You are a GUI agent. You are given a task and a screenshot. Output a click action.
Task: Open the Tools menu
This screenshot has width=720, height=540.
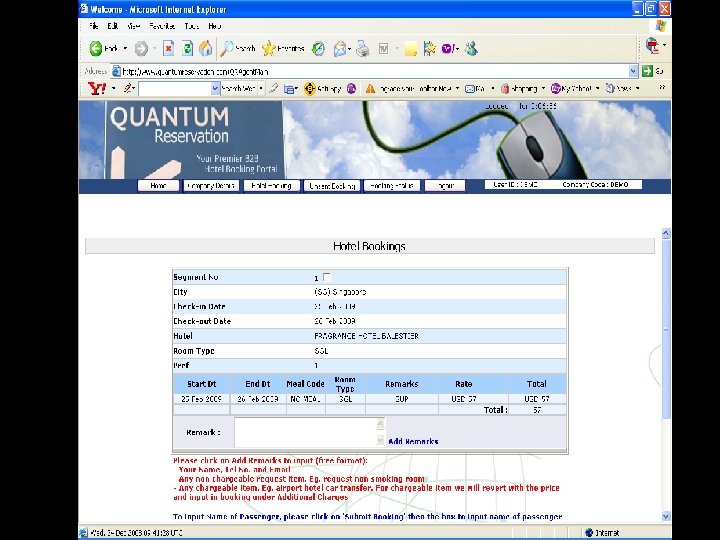[x=191, y=26]
